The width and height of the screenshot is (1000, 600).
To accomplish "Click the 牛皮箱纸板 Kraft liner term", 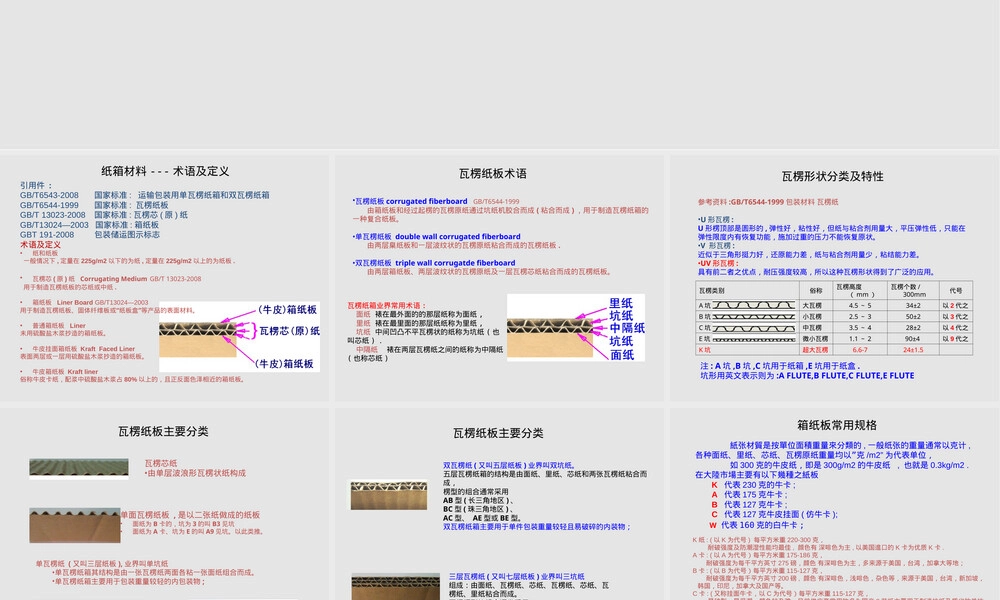I will 65,371.
